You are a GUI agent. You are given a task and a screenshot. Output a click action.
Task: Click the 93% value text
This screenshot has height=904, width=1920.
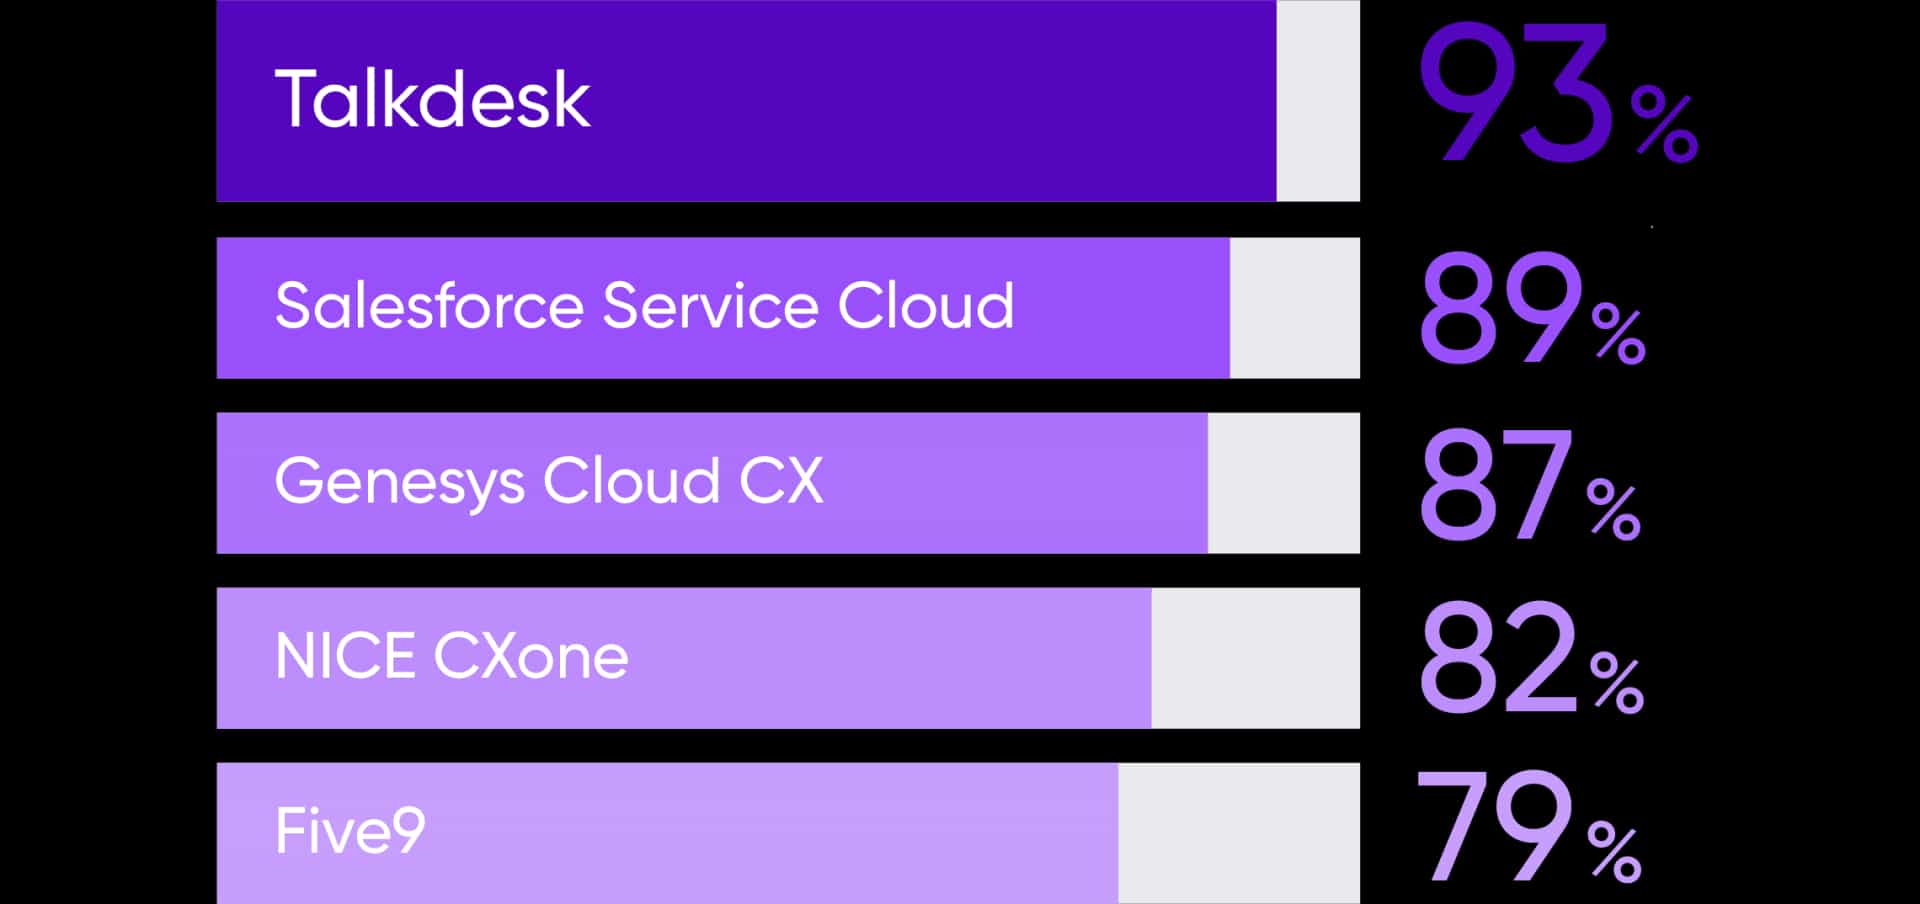1558,93
